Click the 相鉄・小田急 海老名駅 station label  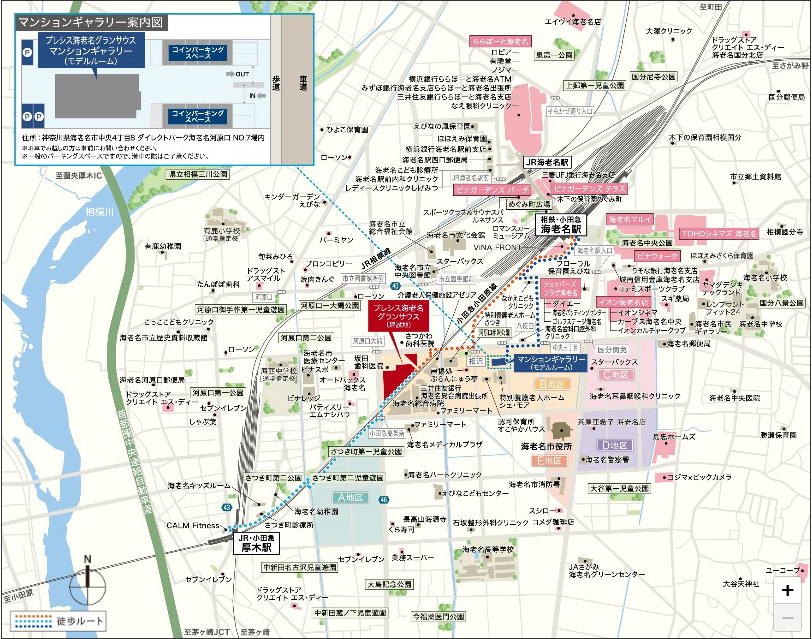click(x=561, y=226)
